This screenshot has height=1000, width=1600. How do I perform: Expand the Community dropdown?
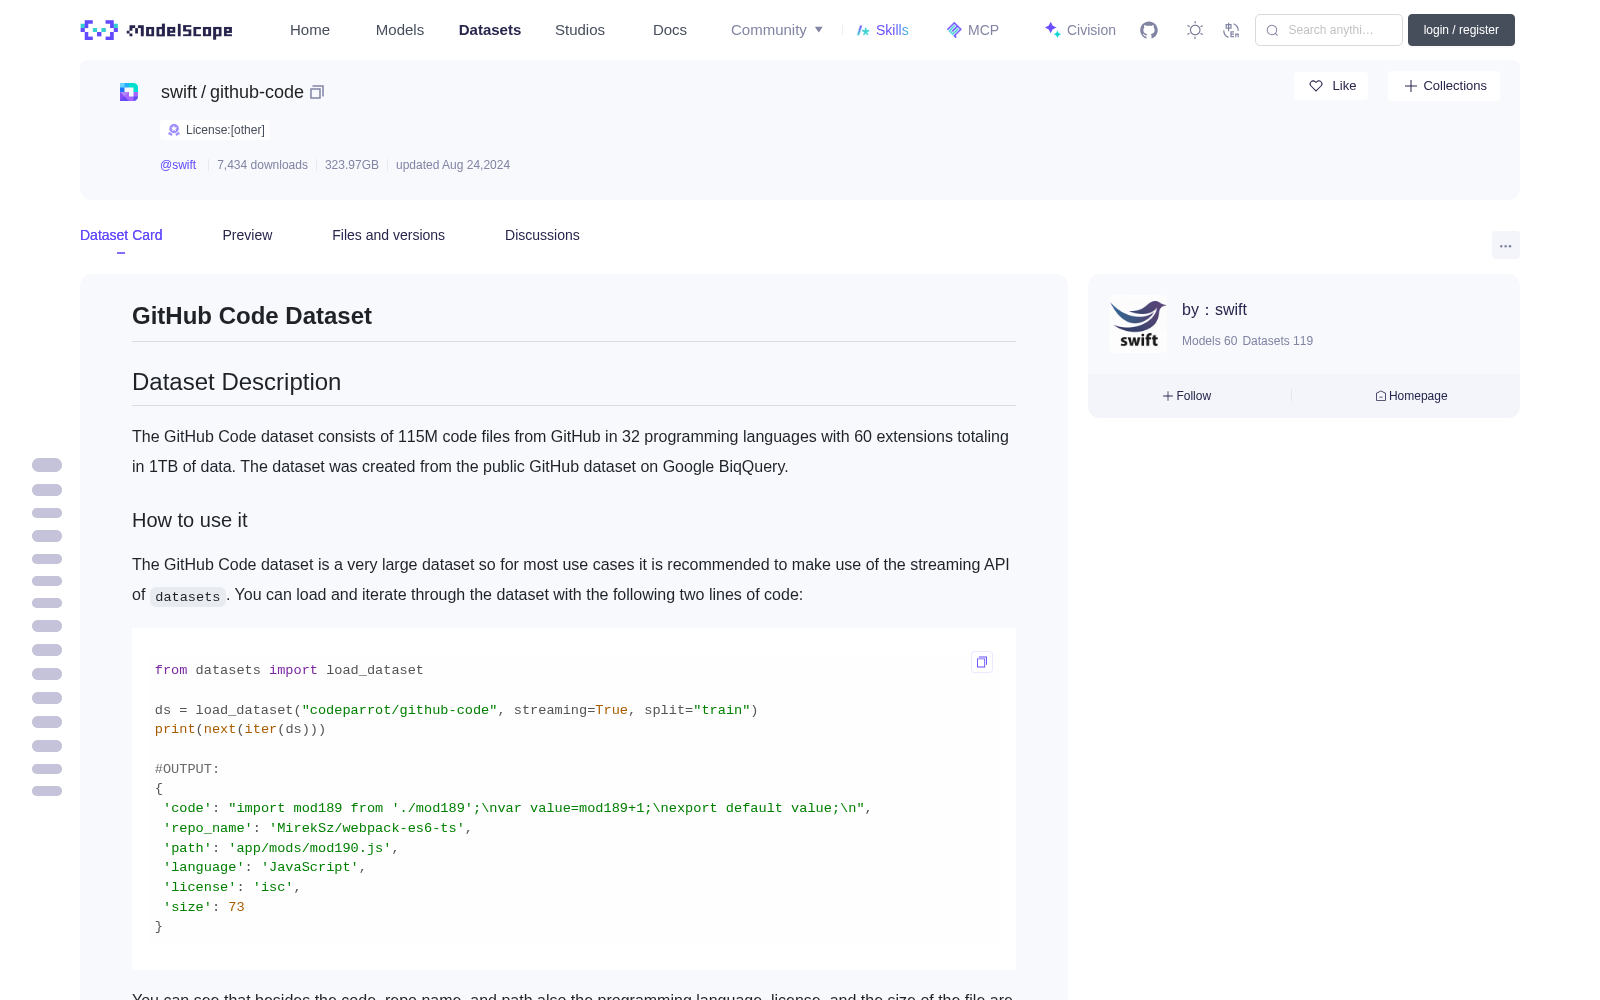click(x=777, y=30)
